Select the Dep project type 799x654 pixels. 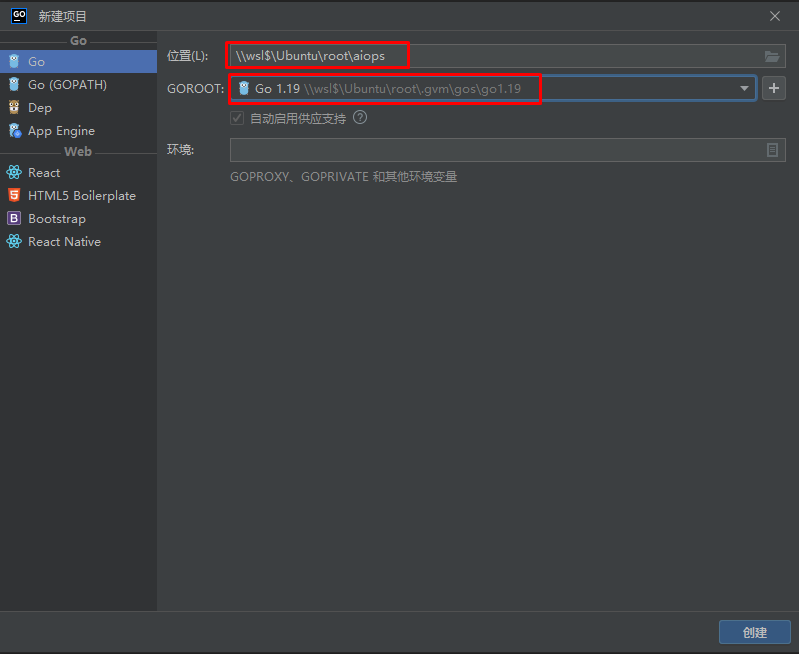coord(78,108)
